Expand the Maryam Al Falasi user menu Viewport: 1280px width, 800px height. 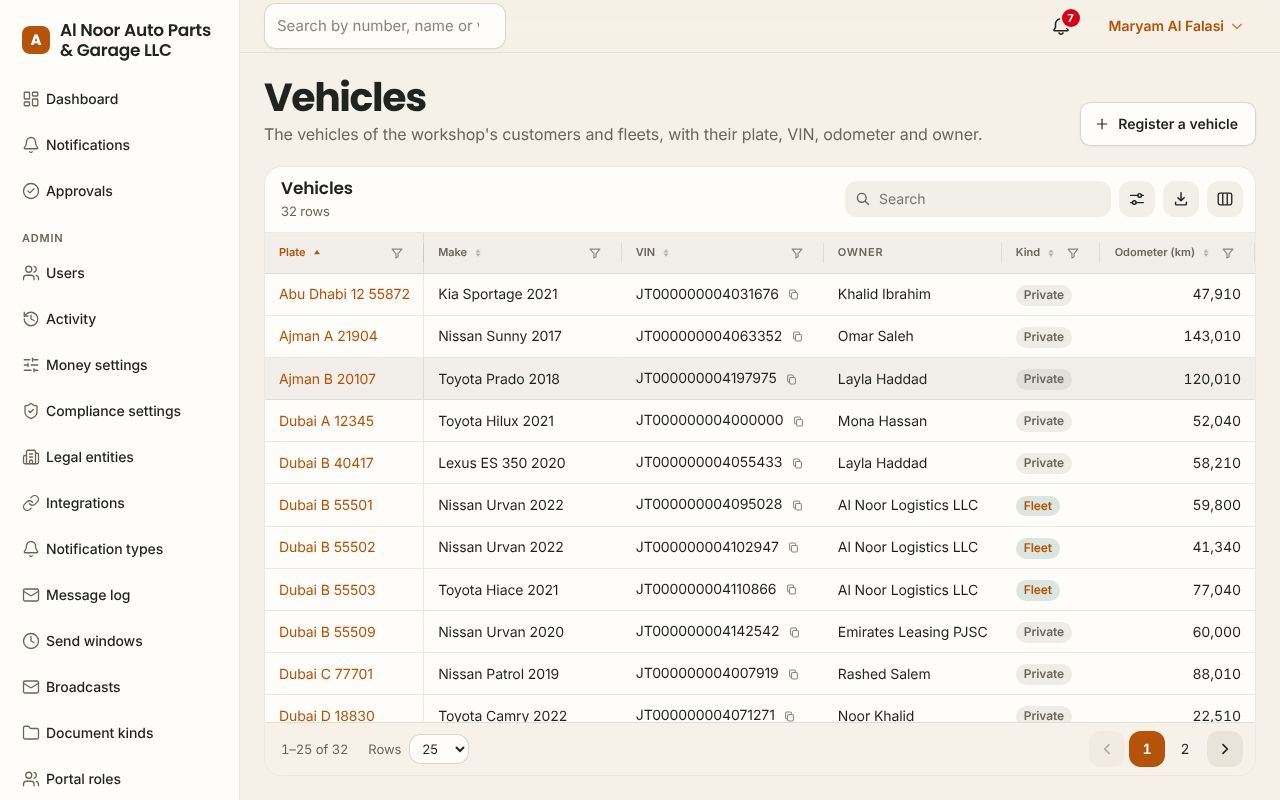[x=1175, y=26]
